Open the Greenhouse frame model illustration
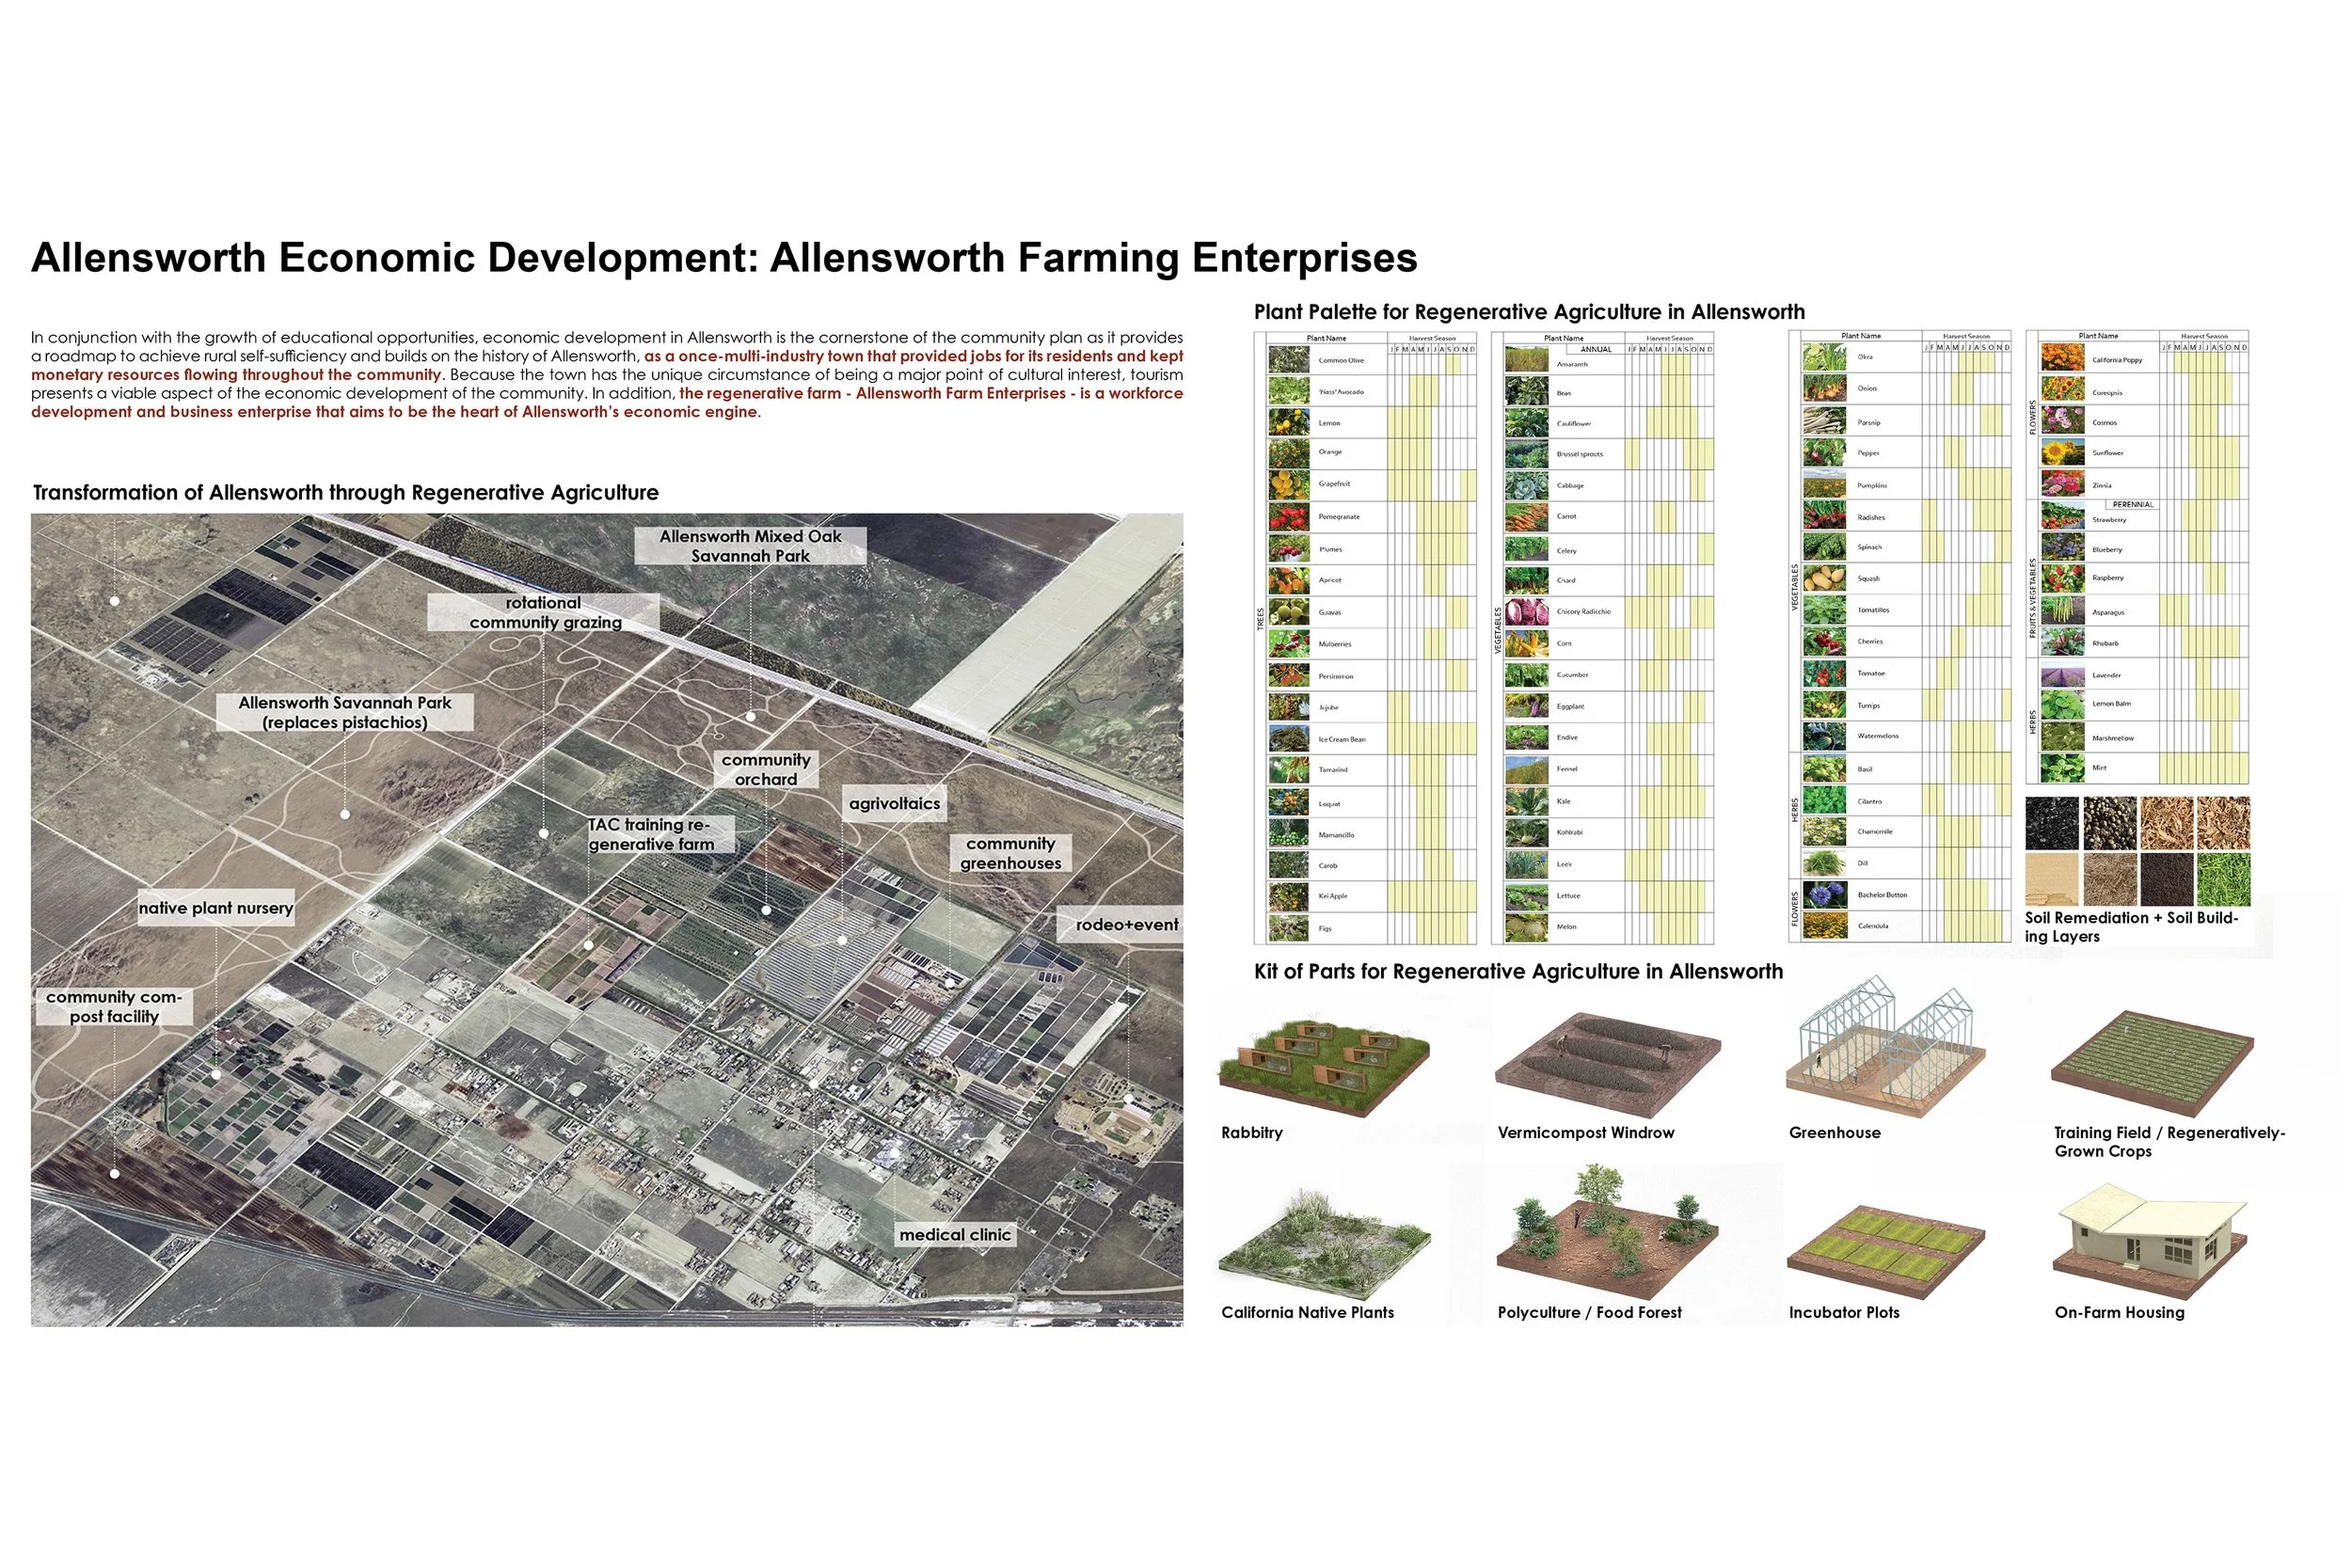The image size is (2352, 1568). pyautogui.click(x=1885, y=1048)
